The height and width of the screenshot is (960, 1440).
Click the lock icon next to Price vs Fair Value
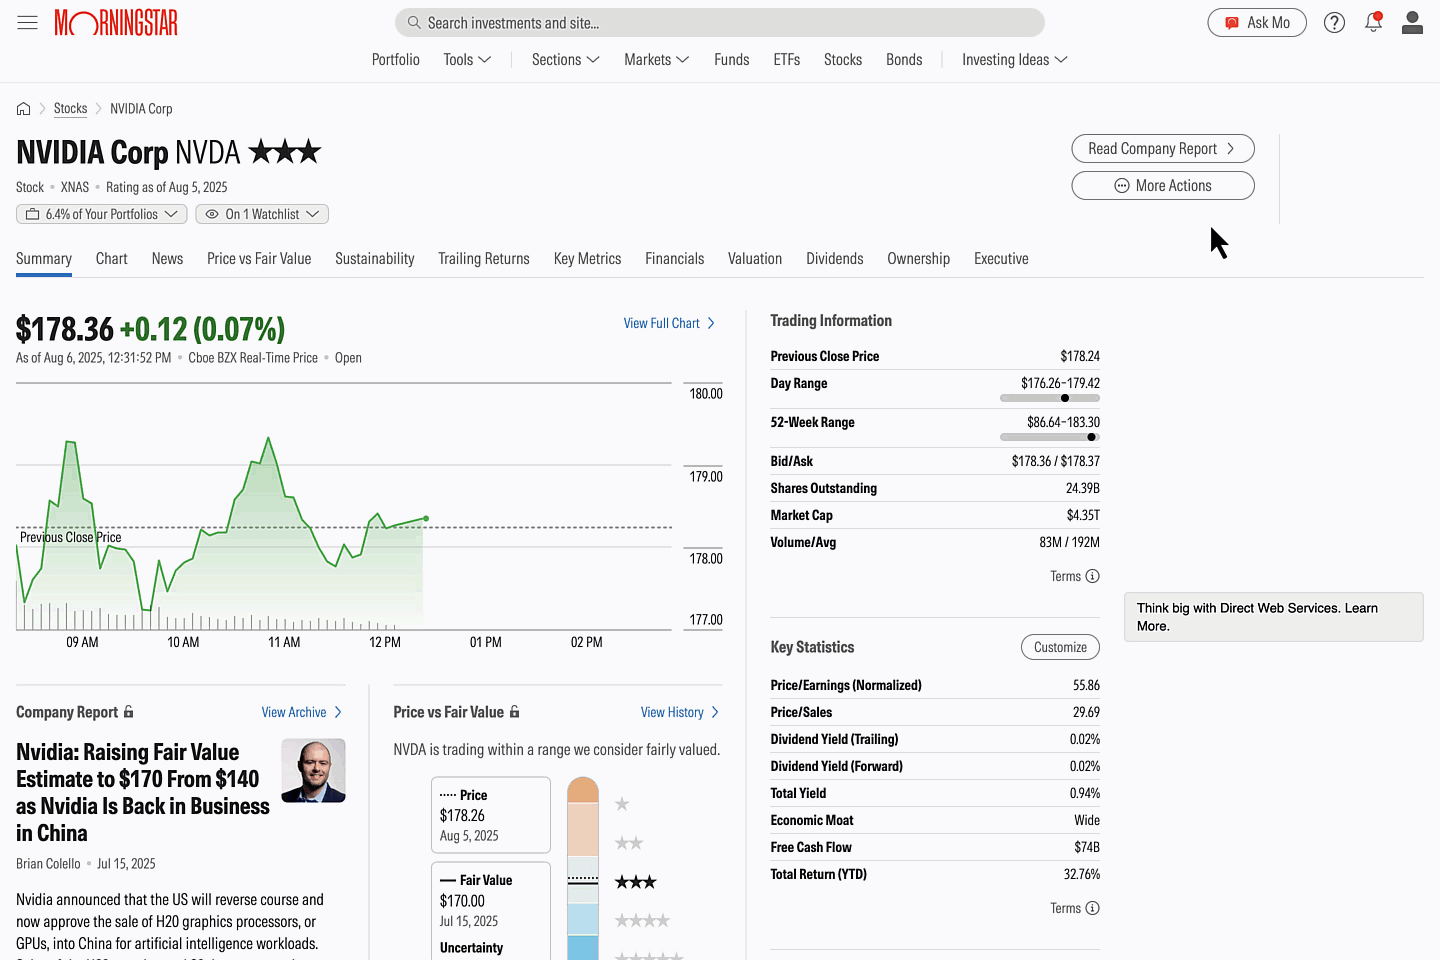click(514, 712)
